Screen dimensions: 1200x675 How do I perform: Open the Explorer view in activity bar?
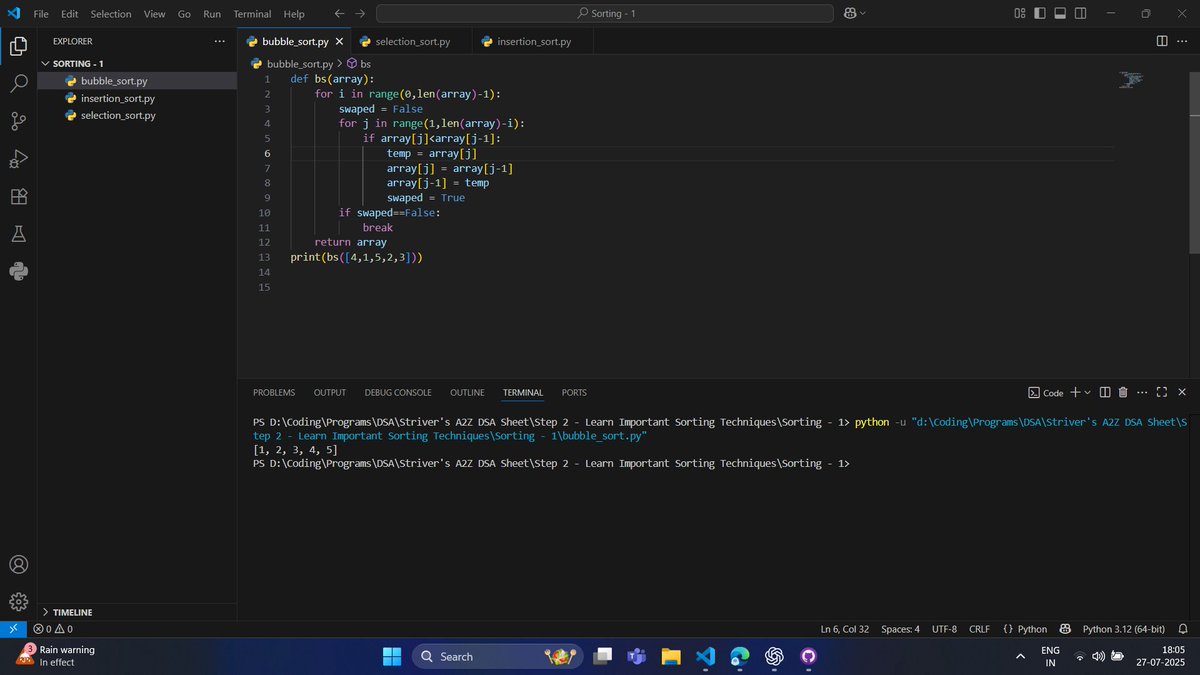(x=18, y=46)
